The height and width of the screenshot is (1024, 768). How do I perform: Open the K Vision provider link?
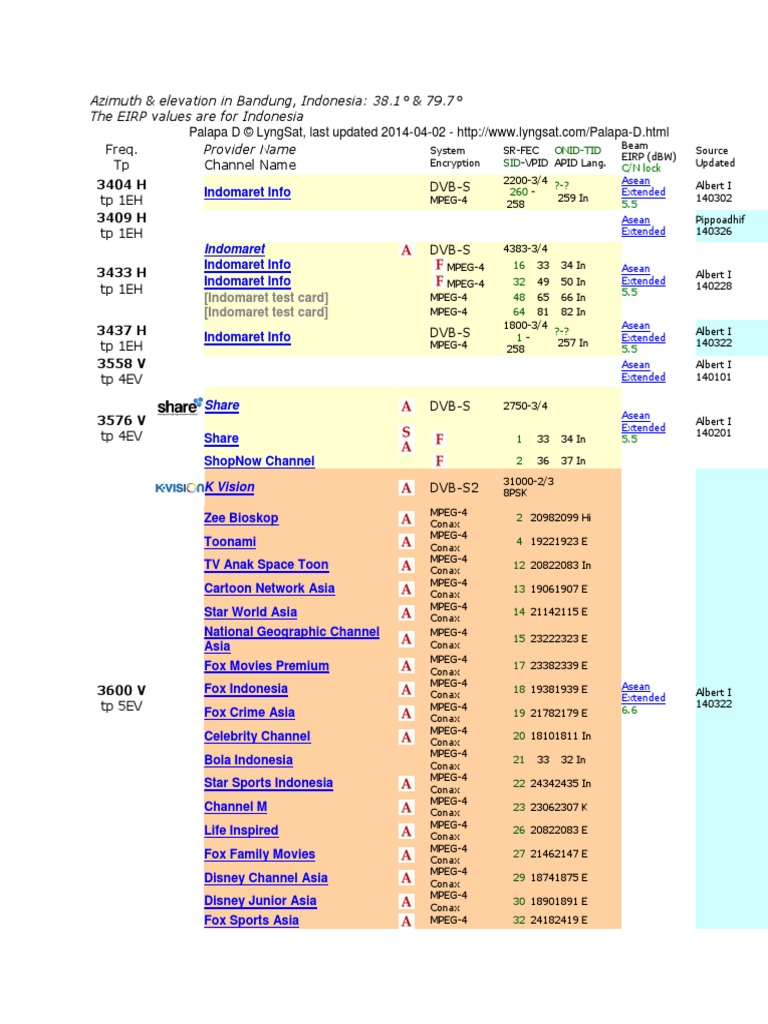(x=229, y=487)
